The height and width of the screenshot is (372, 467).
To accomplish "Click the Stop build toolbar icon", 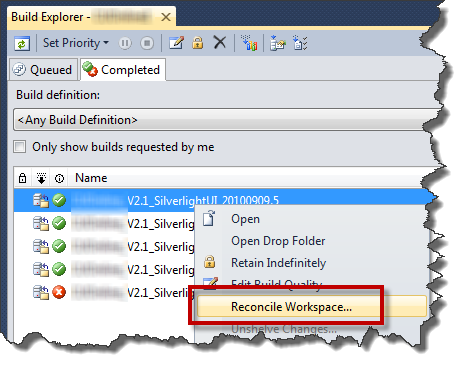I will pos(147,43).
